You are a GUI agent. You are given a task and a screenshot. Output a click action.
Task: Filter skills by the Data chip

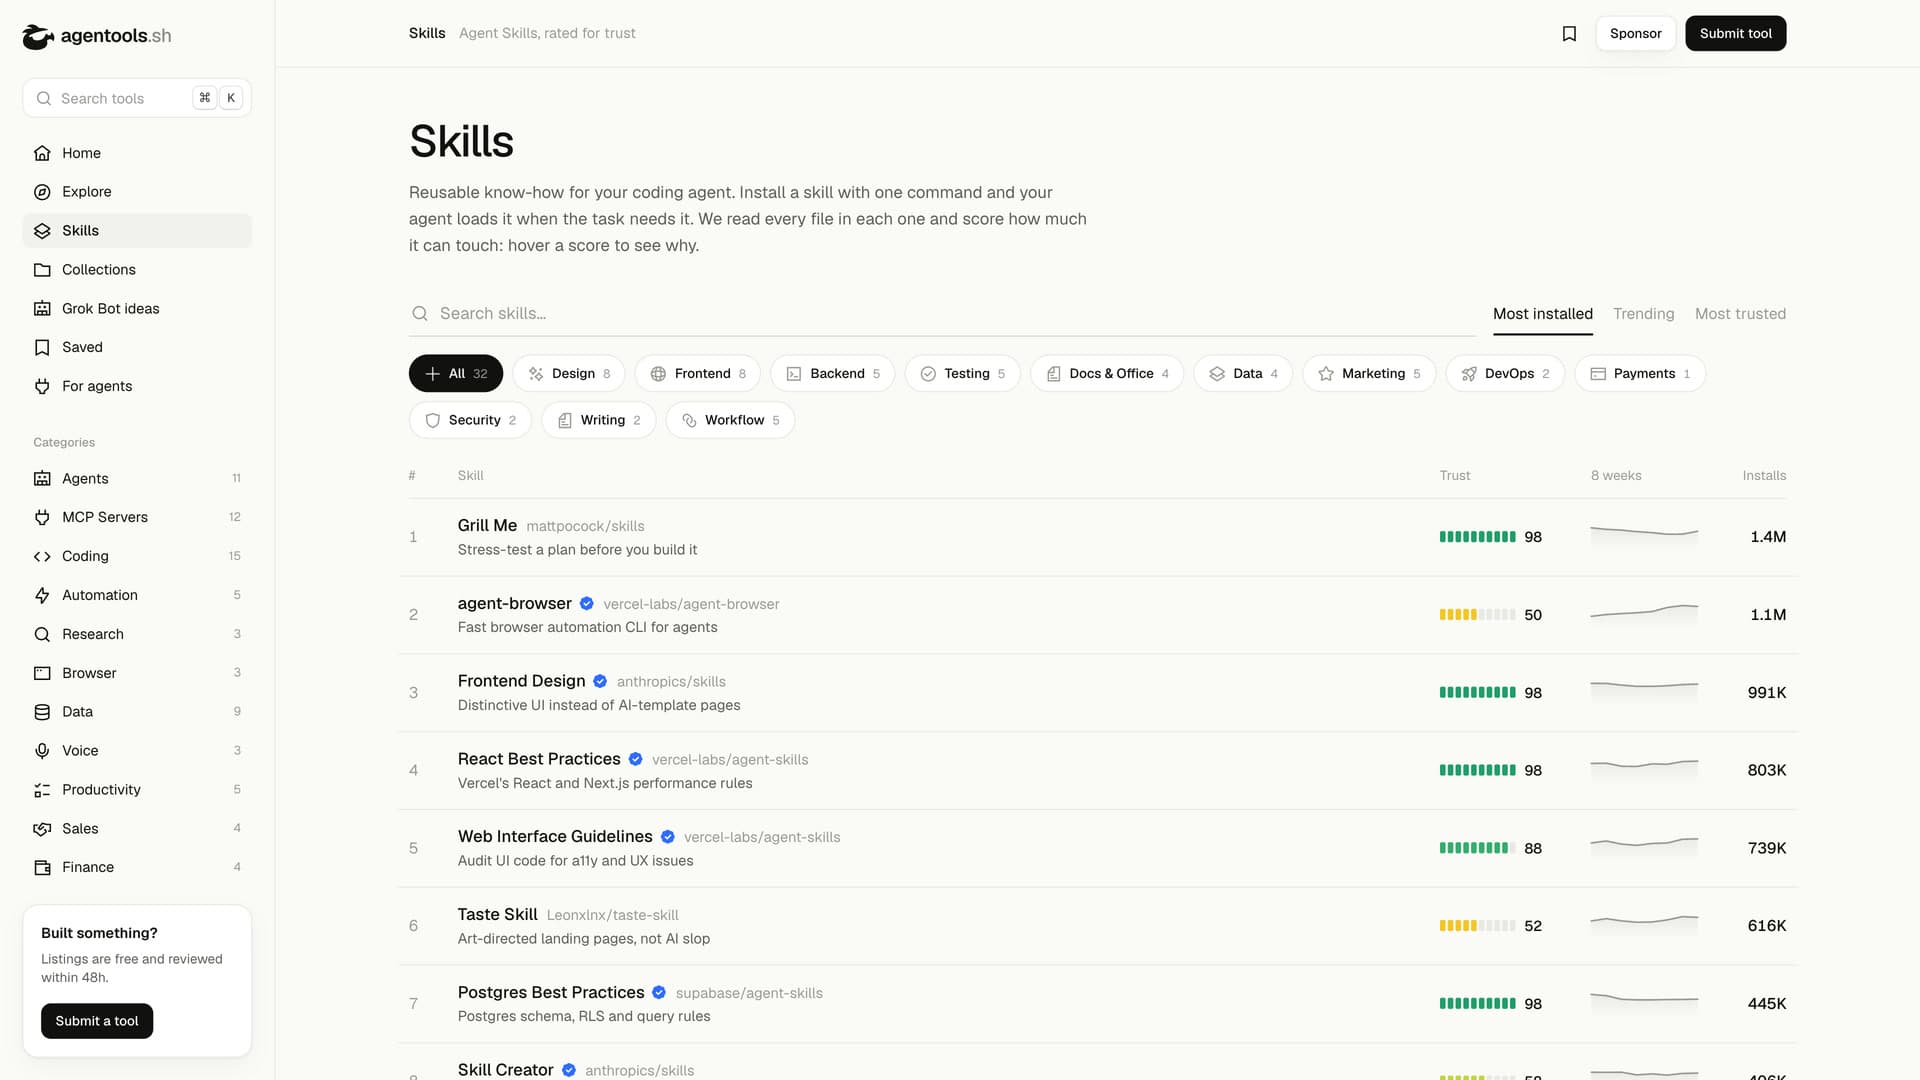coord(1243,373)
